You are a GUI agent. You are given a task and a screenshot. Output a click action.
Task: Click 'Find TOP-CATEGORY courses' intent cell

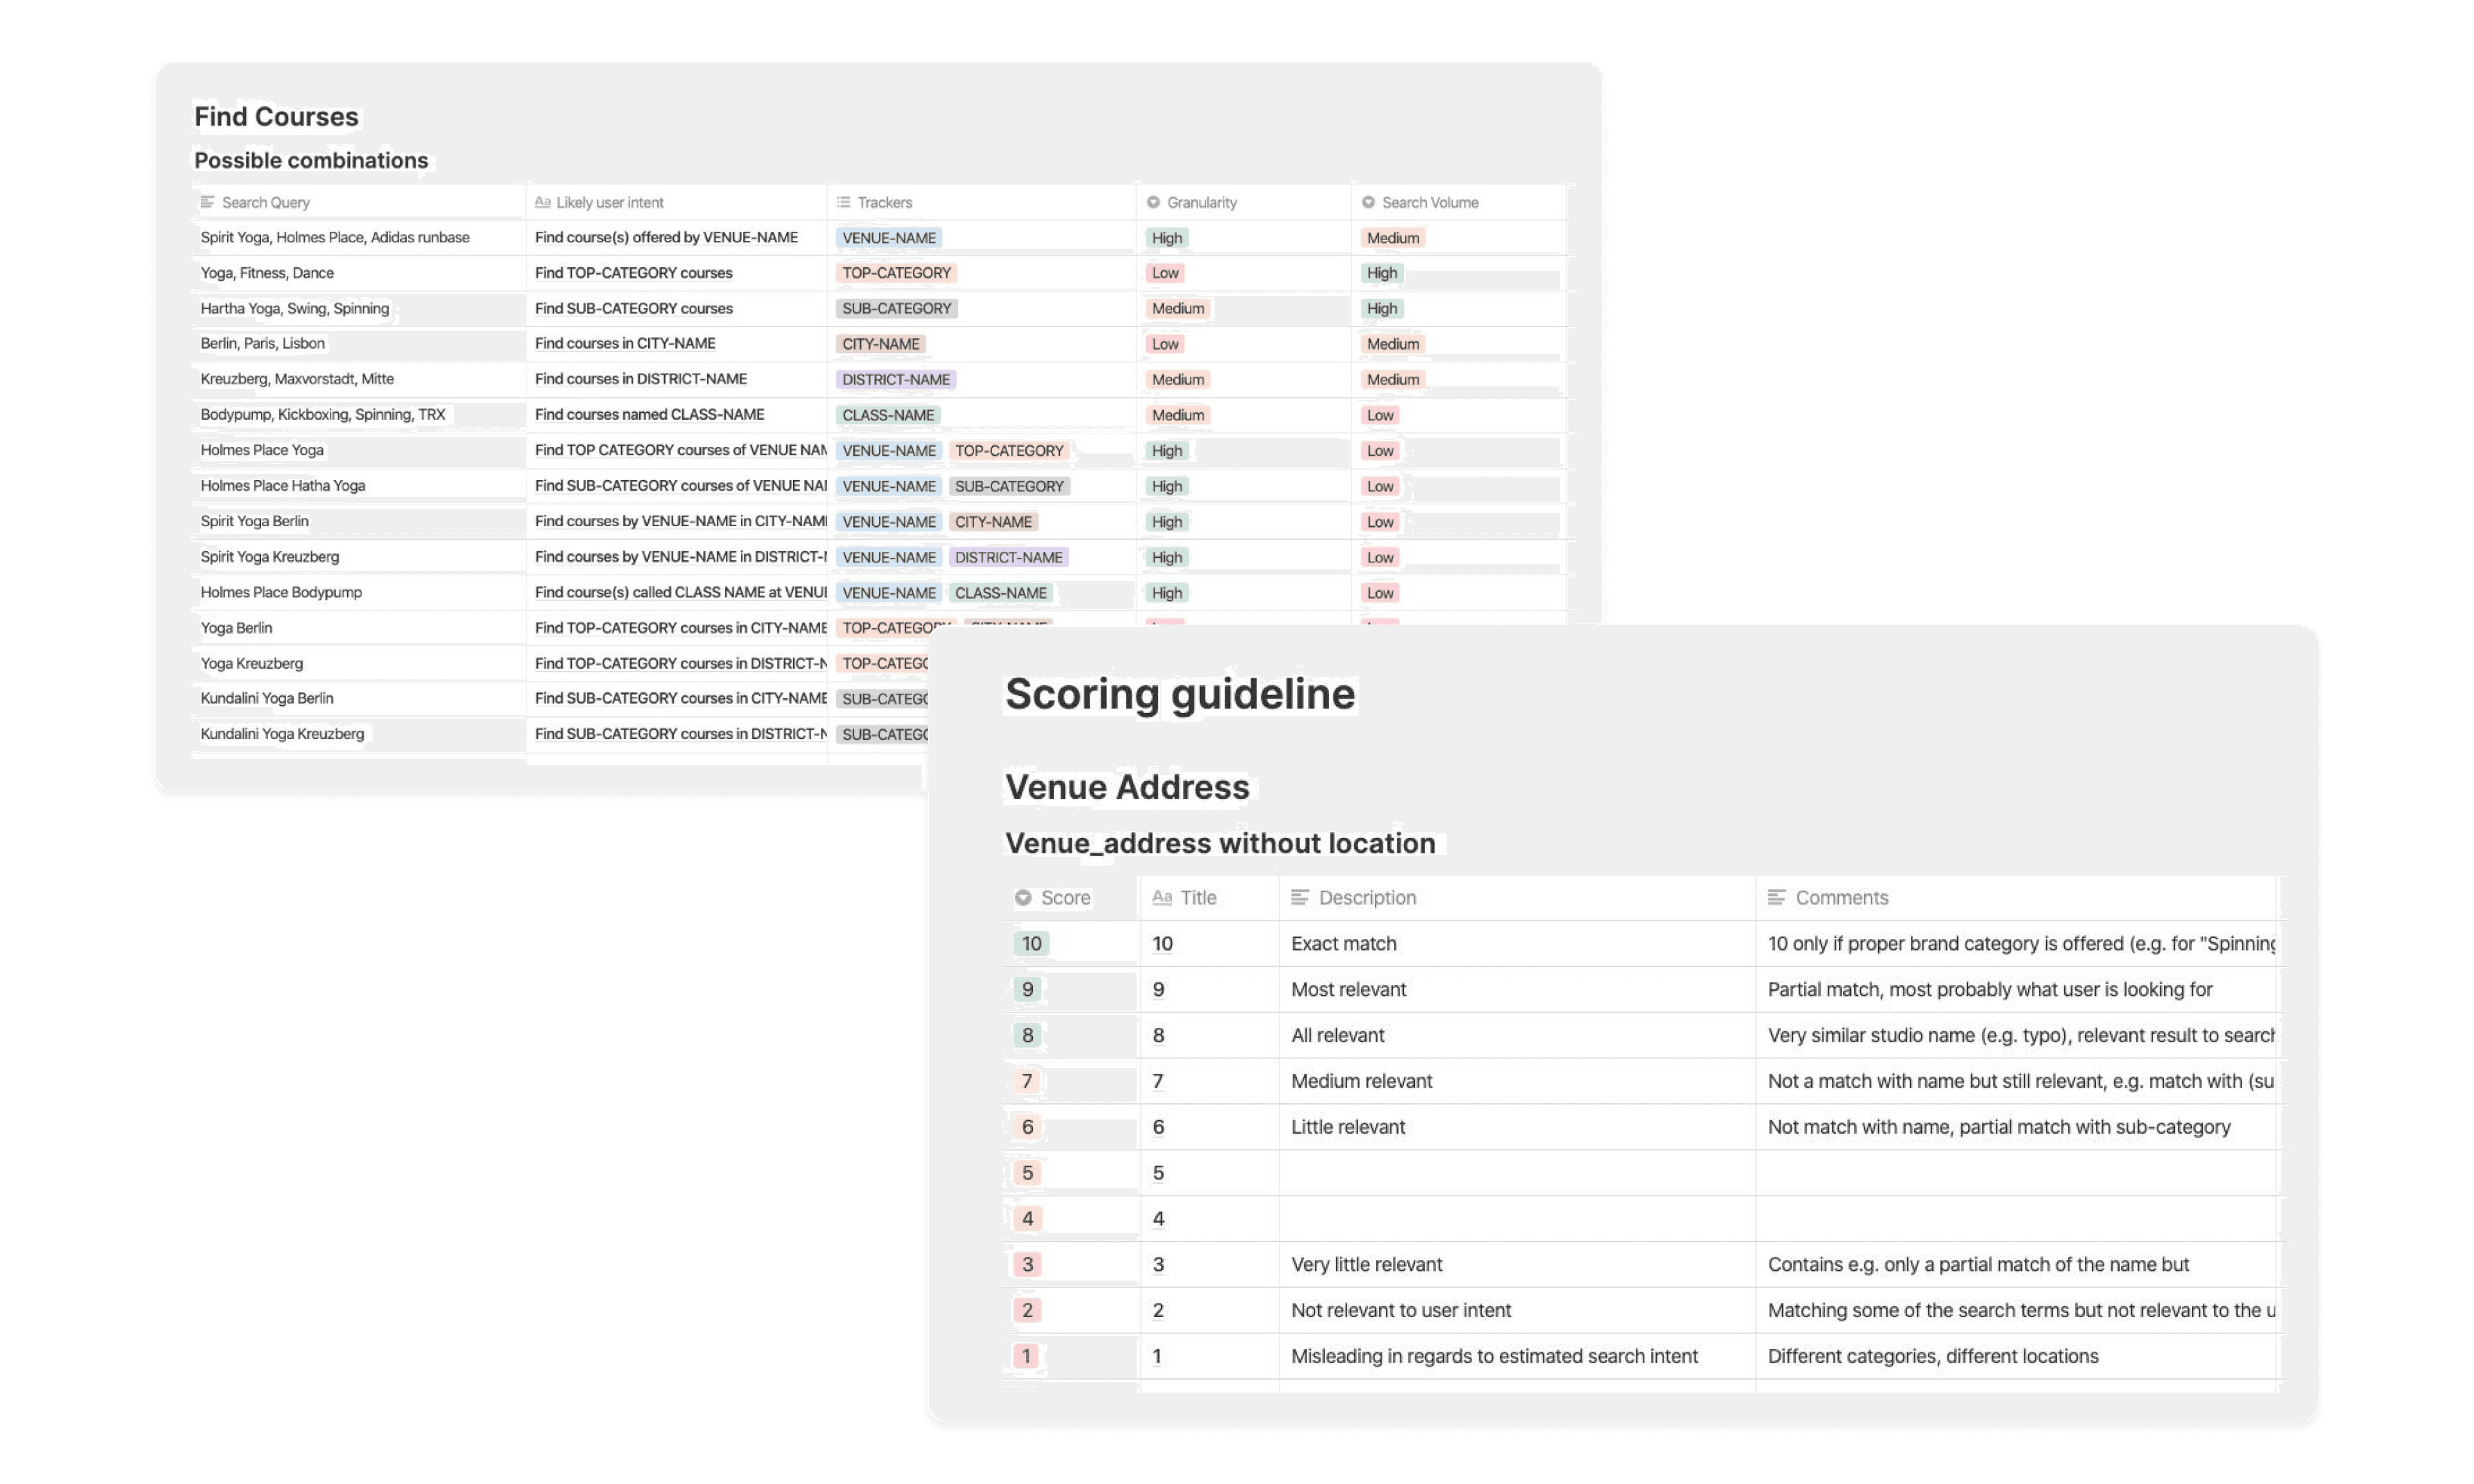(634, 273)
